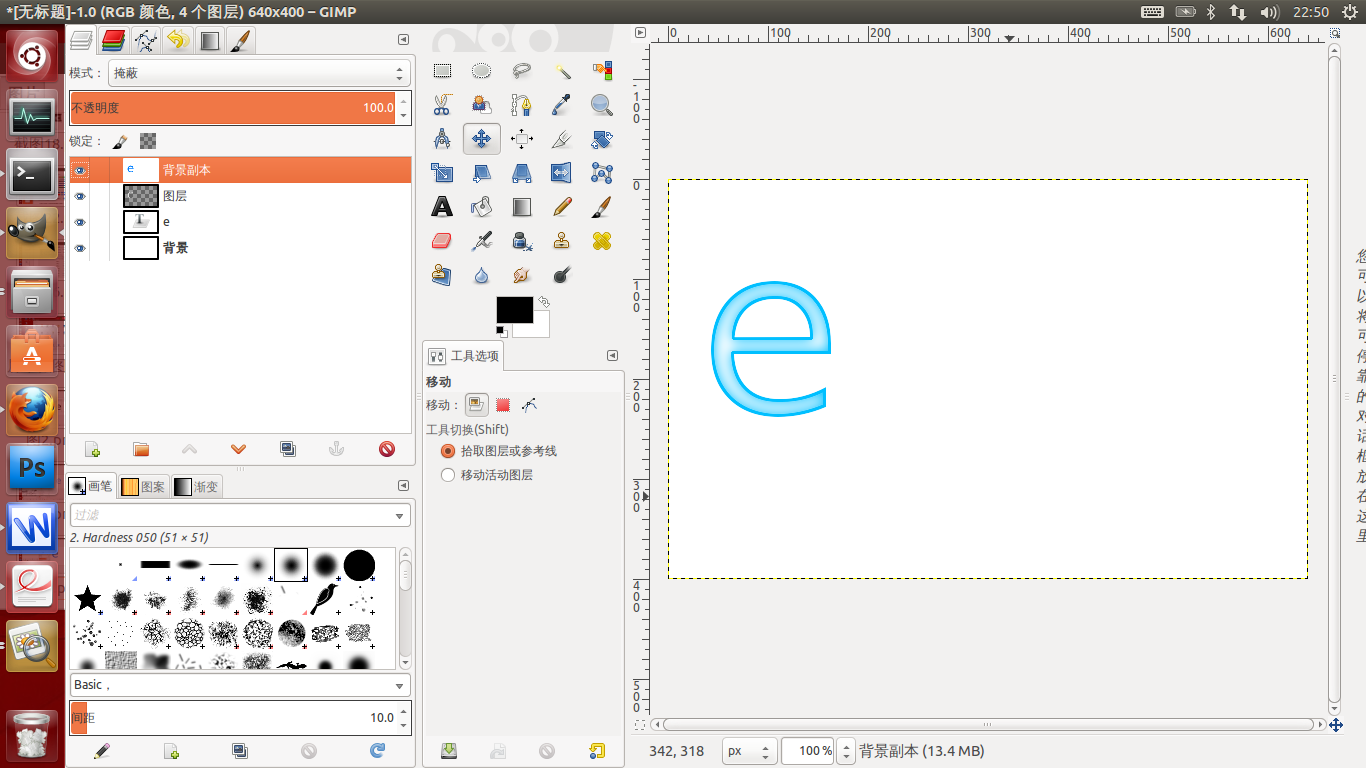Switch to the Undo History tab

pyautogui.click(x=178, y=41)
